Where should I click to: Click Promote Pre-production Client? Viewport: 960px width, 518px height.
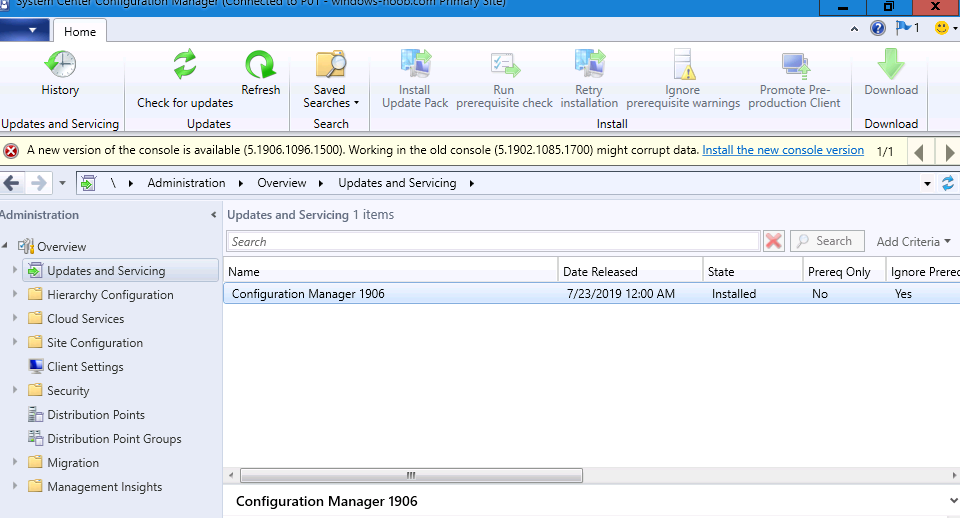point(794,80)
